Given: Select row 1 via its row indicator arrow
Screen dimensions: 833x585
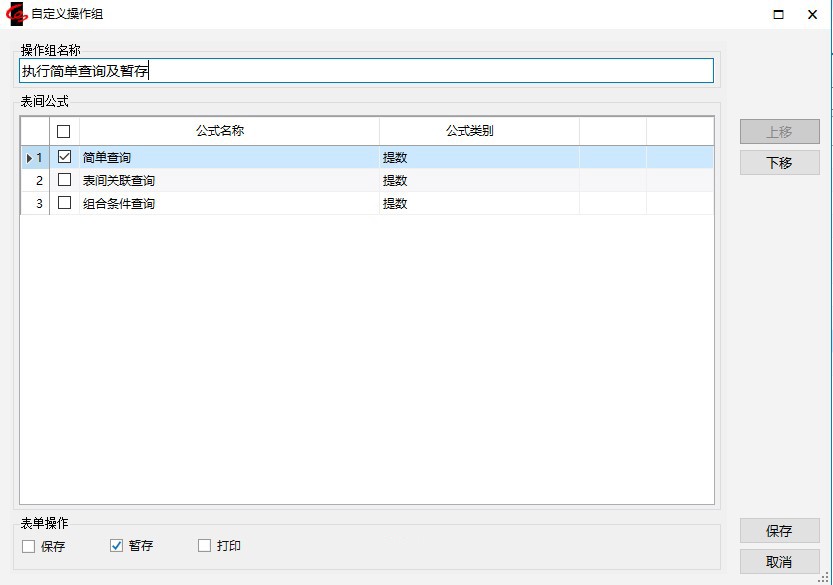Looking at the screenshot, I should [x=34, y=157].
